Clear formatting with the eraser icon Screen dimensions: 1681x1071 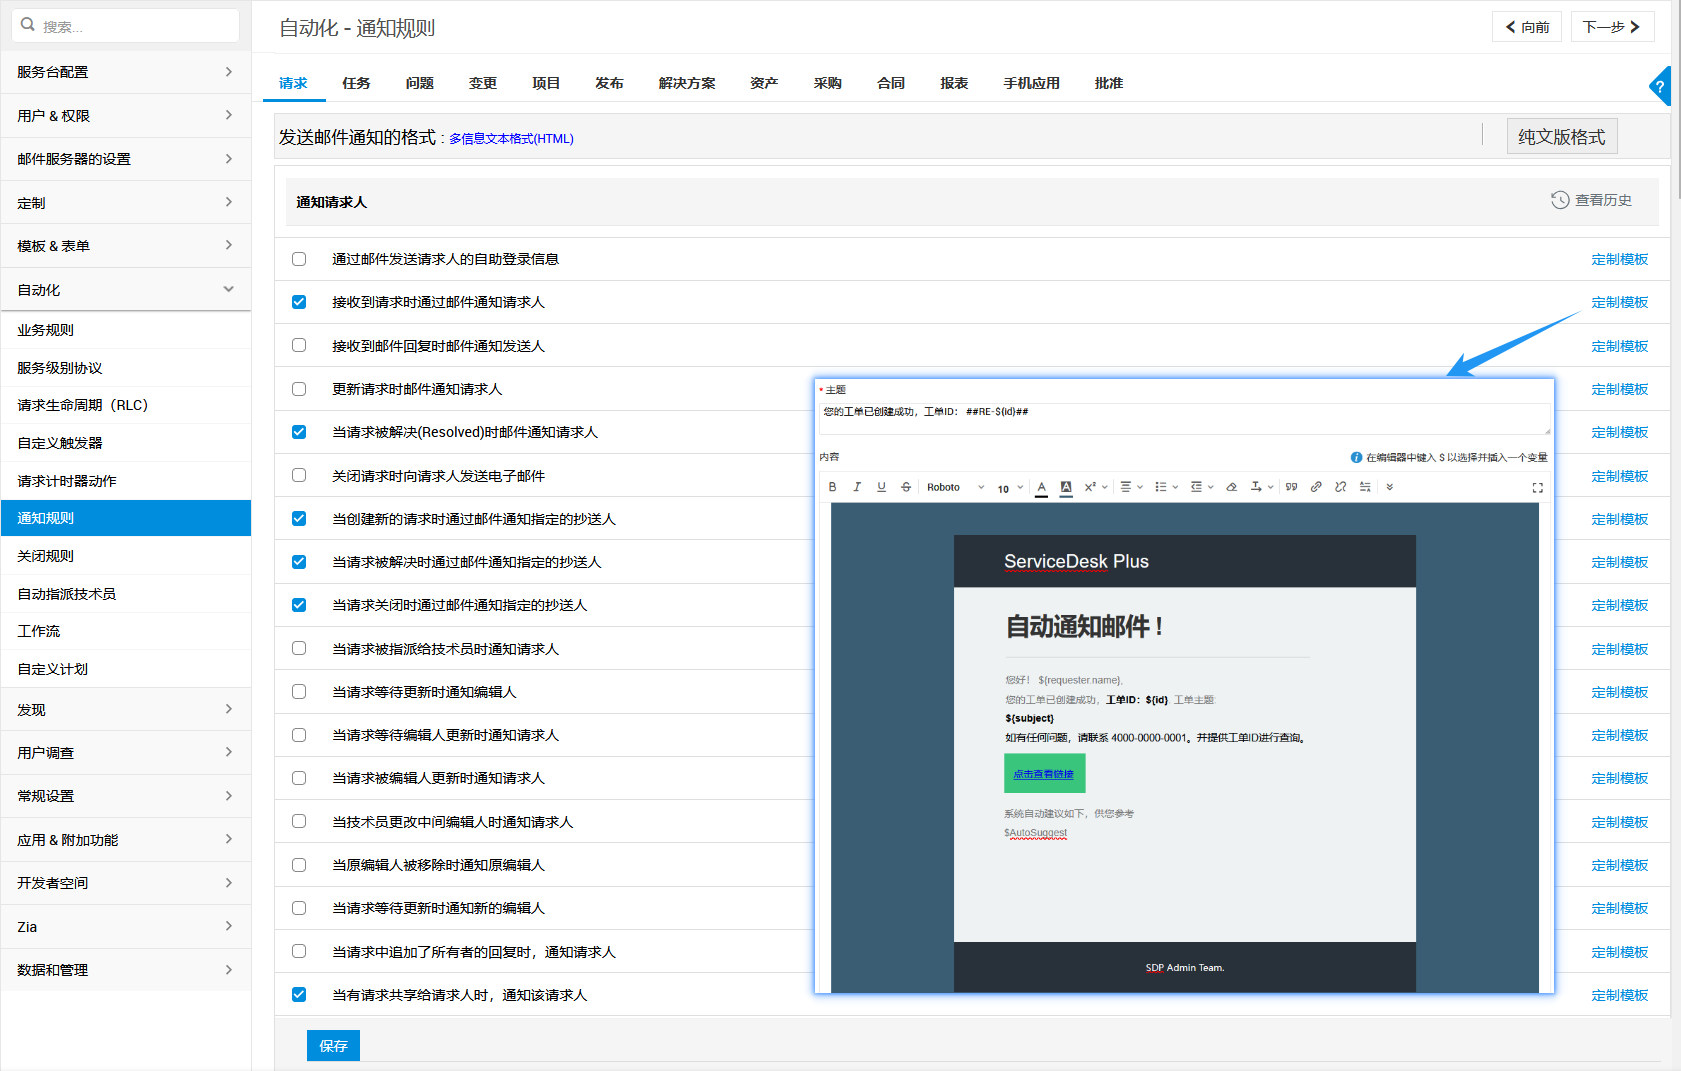pos(1231,487)
